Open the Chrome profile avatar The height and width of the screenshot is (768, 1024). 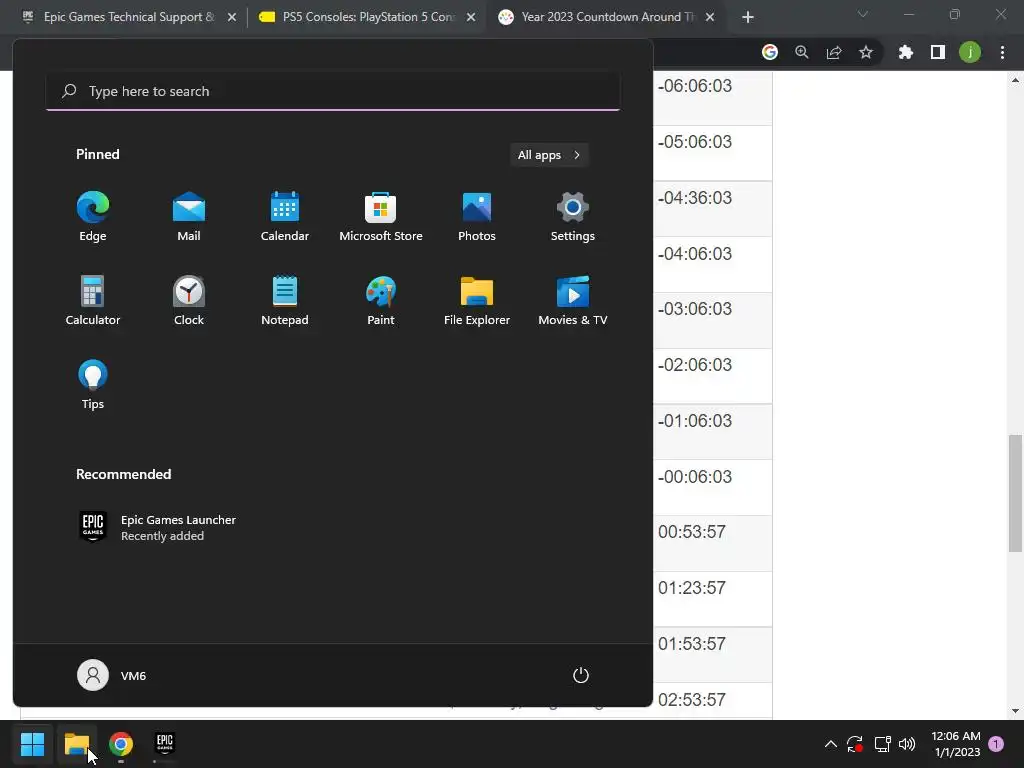(x=970, y=52)
